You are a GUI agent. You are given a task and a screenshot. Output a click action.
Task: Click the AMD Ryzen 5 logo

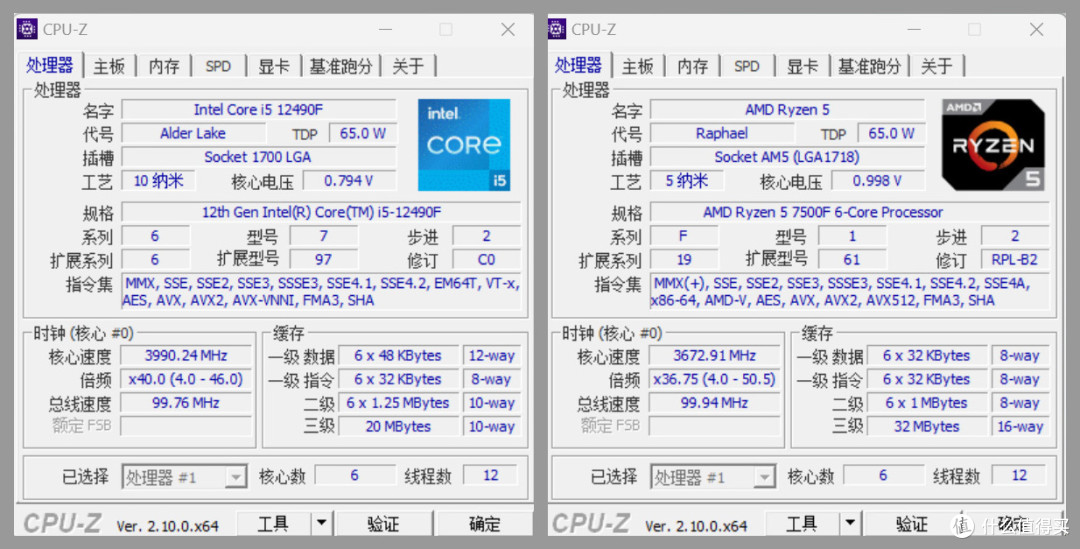coord(993,145)
